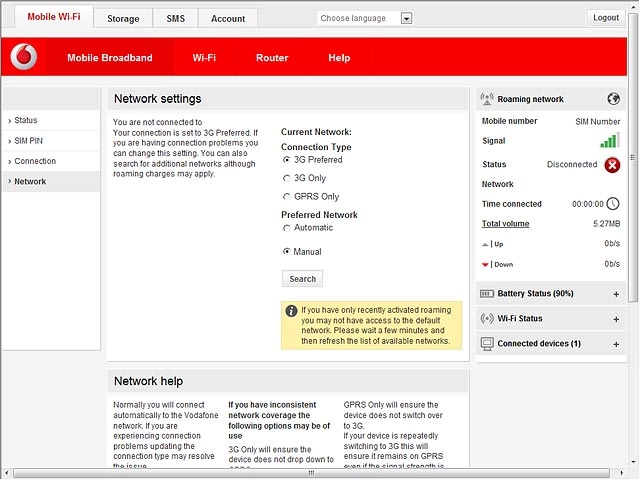Viewport: 640px width, 480px height.
Task: Expand the Connected devices panel
Action: pyautogui.click(x=616, y=344)
